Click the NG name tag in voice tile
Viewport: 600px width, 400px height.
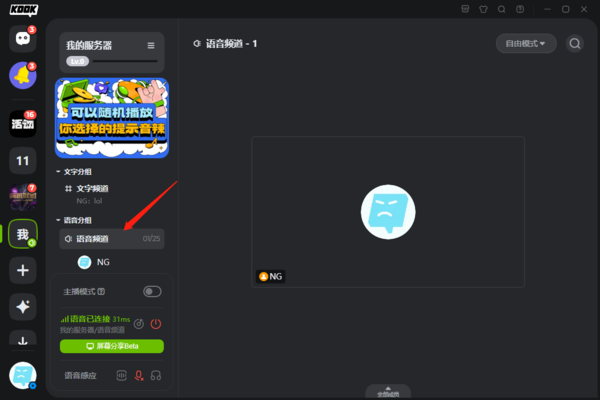(x=271, y=276)
